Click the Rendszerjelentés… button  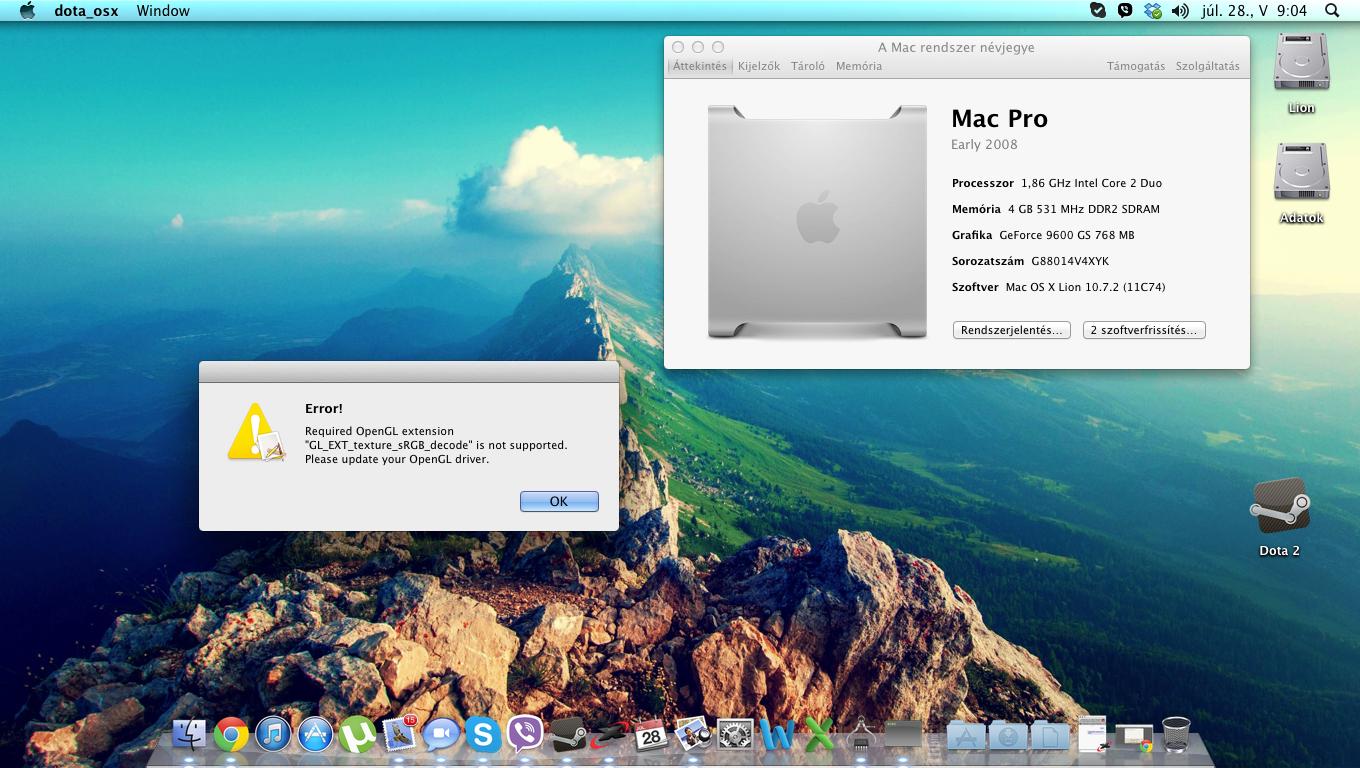click(1011, 330)
